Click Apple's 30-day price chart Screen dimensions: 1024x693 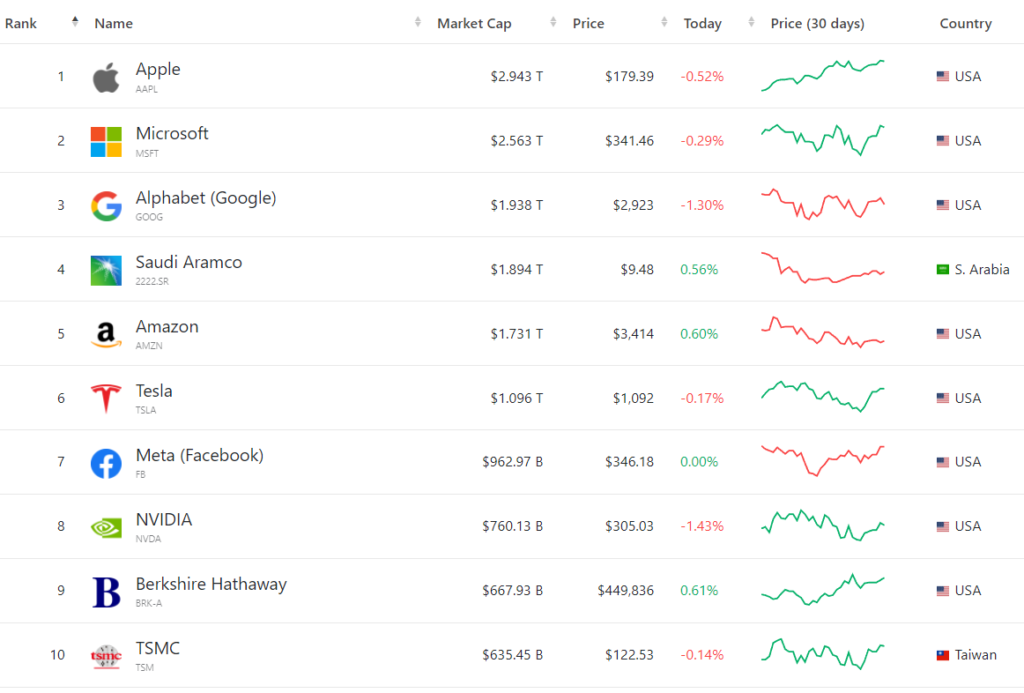pos(823,76)
